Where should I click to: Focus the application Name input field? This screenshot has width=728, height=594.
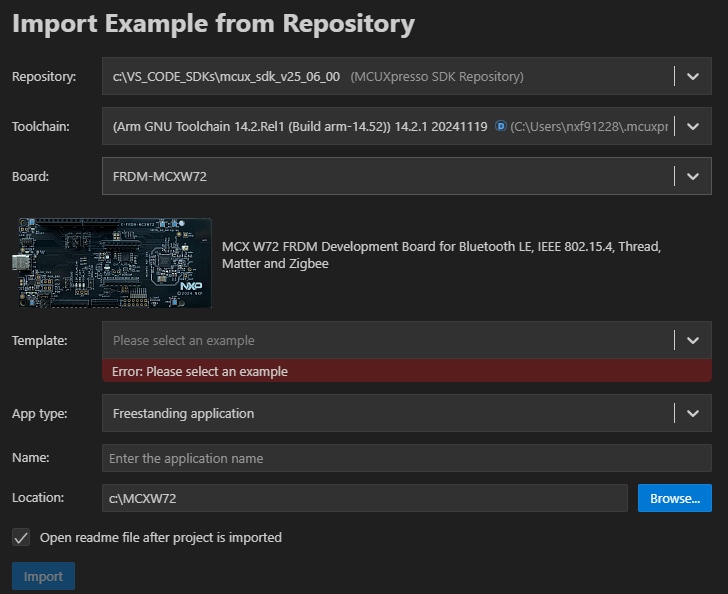click(x=407, y=458)
